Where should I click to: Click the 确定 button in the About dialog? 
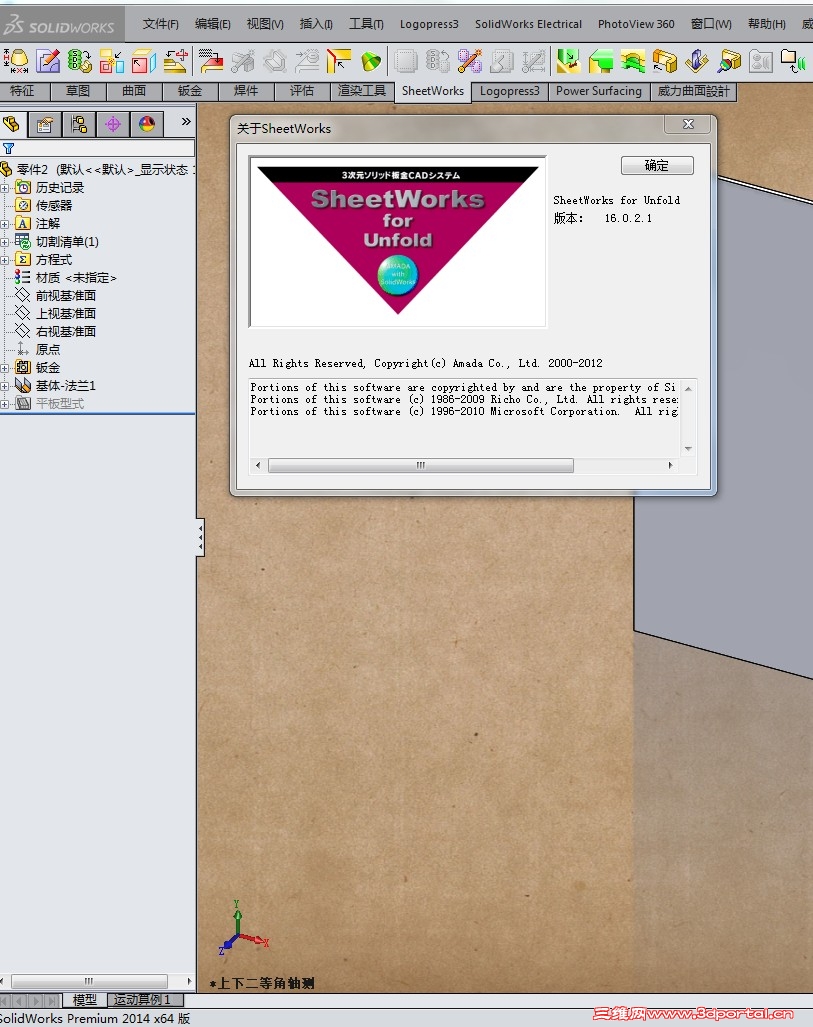tap(657, 166)
